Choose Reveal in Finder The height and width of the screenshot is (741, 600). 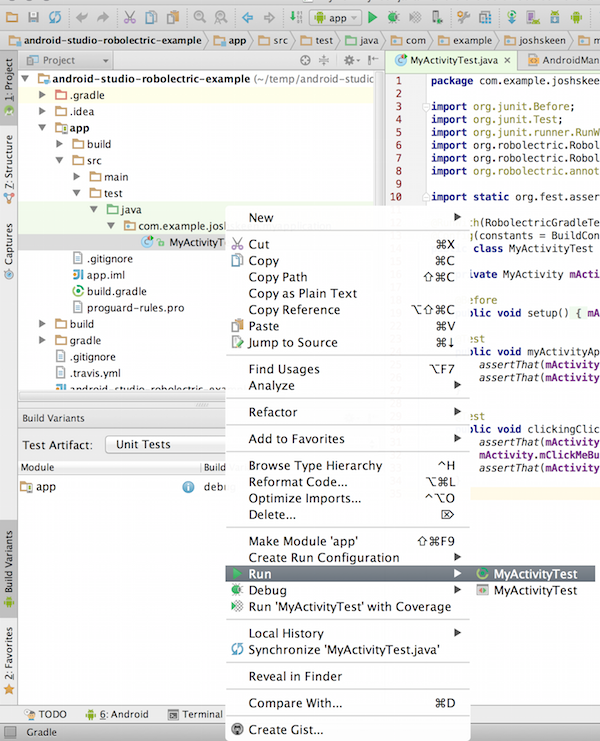coord(348,676)
